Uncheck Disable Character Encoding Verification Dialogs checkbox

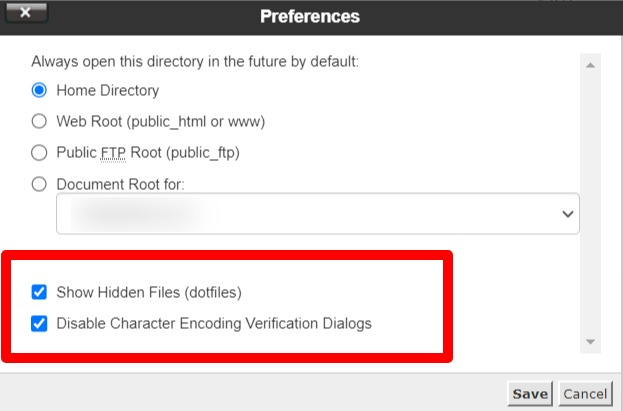pyautogui.click(x=40, y=324)
